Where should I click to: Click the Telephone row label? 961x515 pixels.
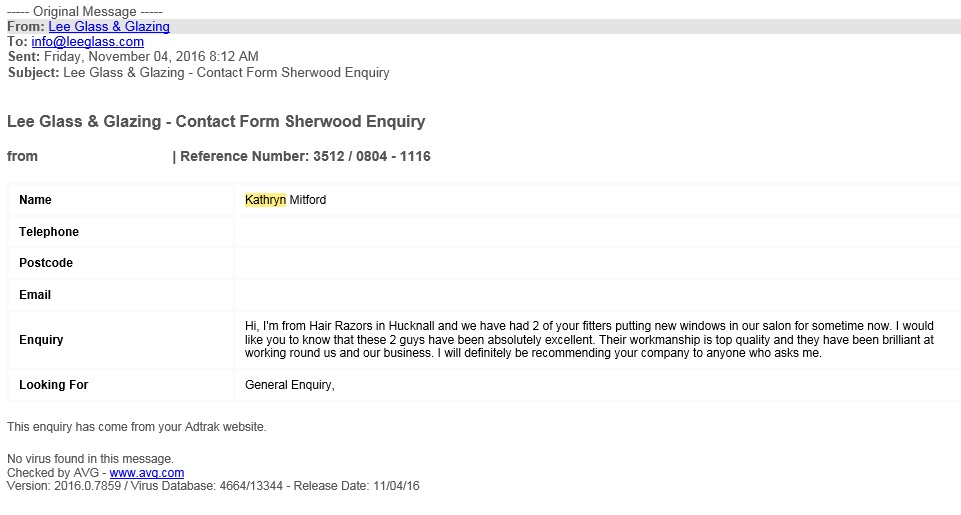pyautogui.click(x=49, y=232)
